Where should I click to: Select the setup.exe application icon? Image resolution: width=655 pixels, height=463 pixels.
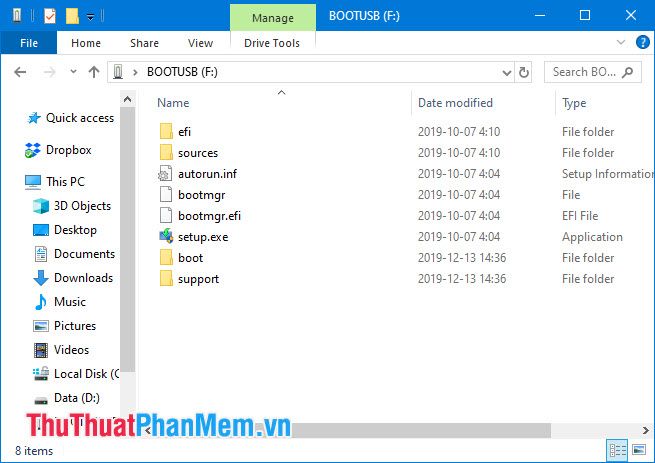pyautogui.click(x=166, y=237)
